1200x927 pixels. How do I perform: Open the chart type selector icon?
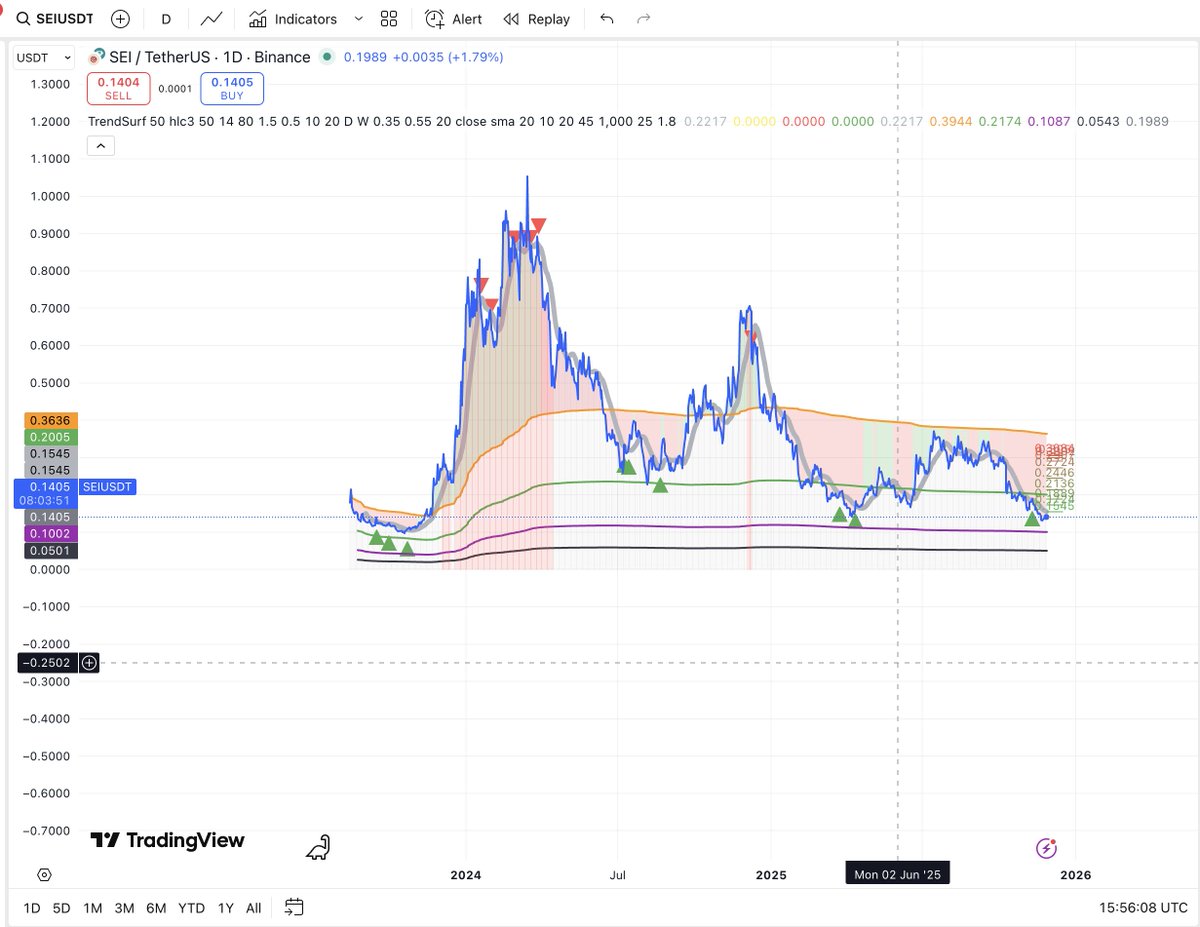212,18
